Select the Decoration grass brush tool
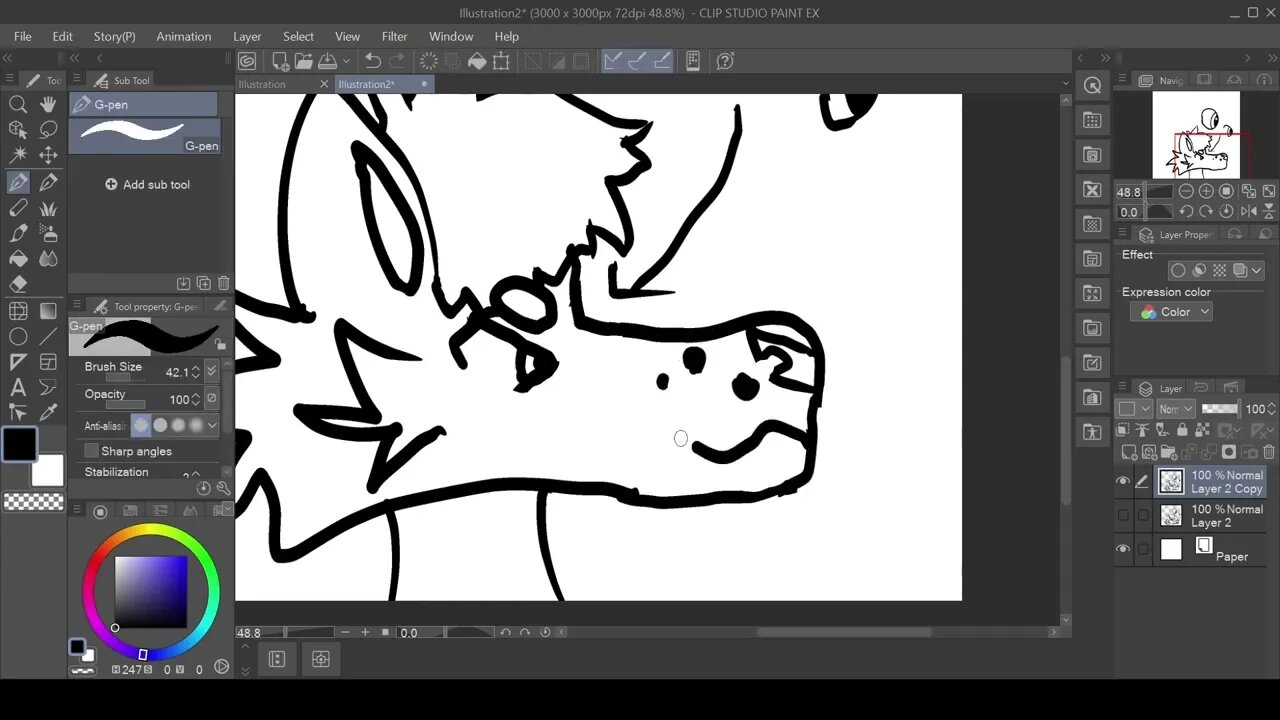The height and width of the screenshot is (720, 1280). tap(48, 208)
